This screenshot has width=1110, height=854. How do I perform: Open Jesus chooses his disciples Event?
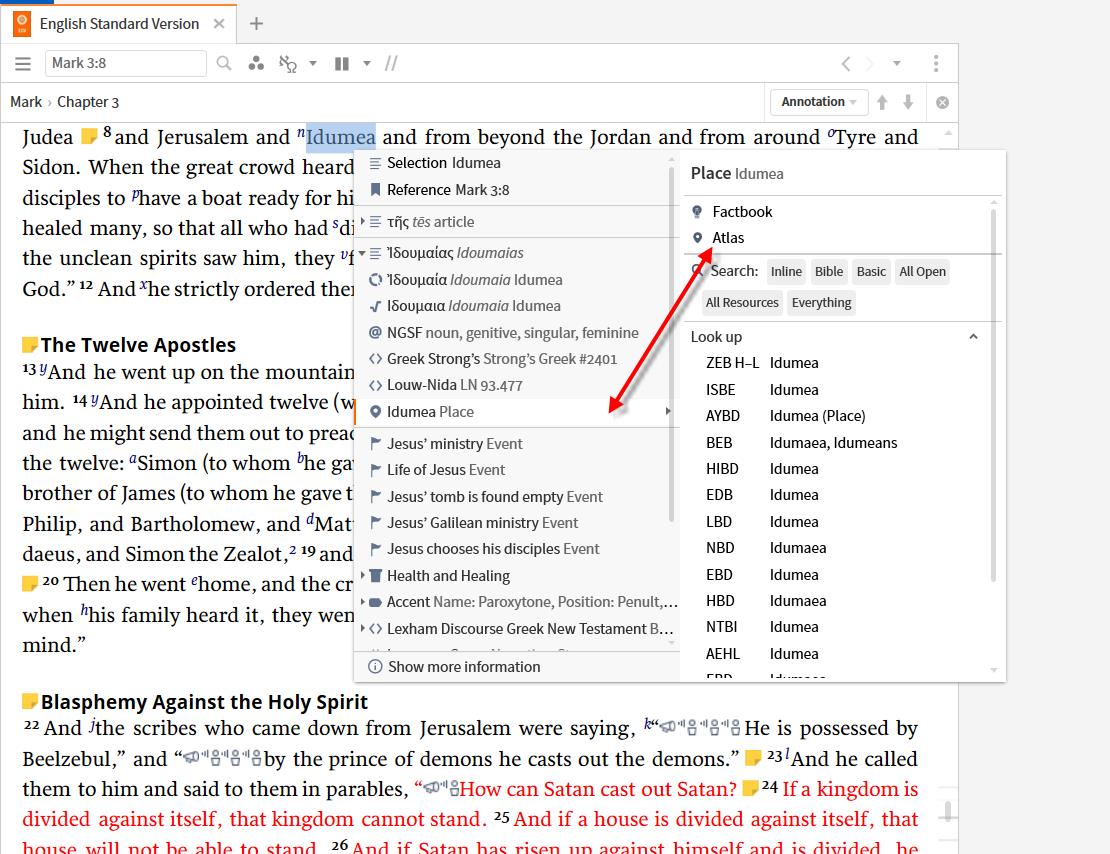485,550
